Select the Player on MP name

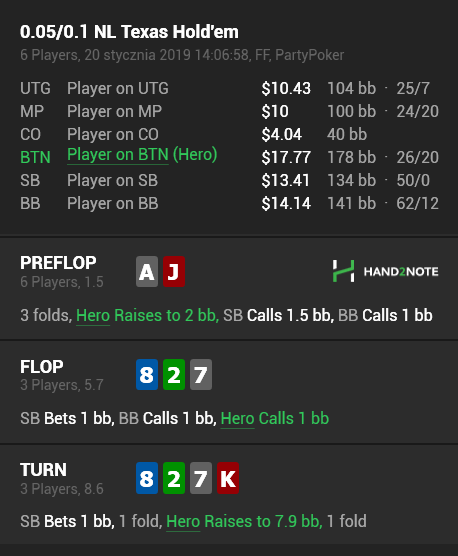pyautogui.click(x=114, y=111)
